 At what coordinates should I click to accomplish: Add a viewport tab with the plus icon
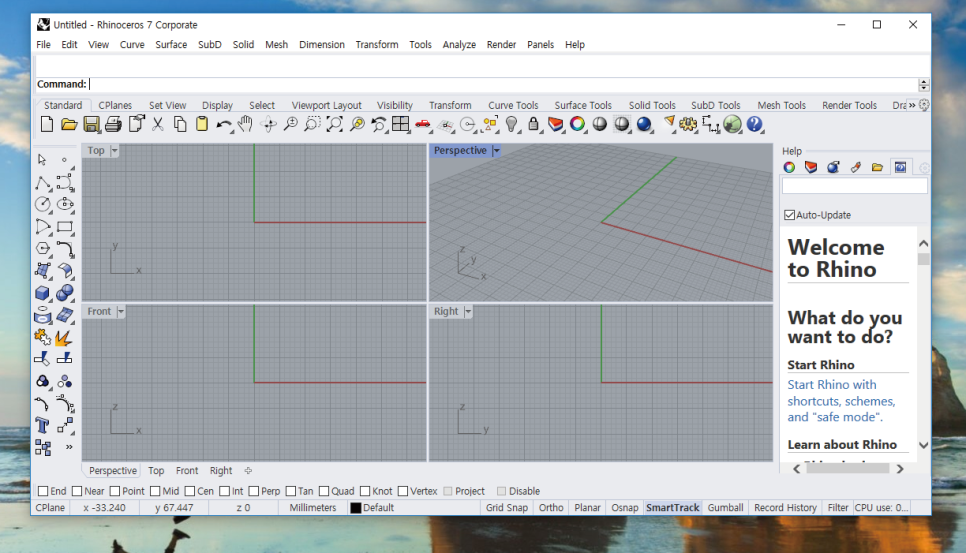248,470
